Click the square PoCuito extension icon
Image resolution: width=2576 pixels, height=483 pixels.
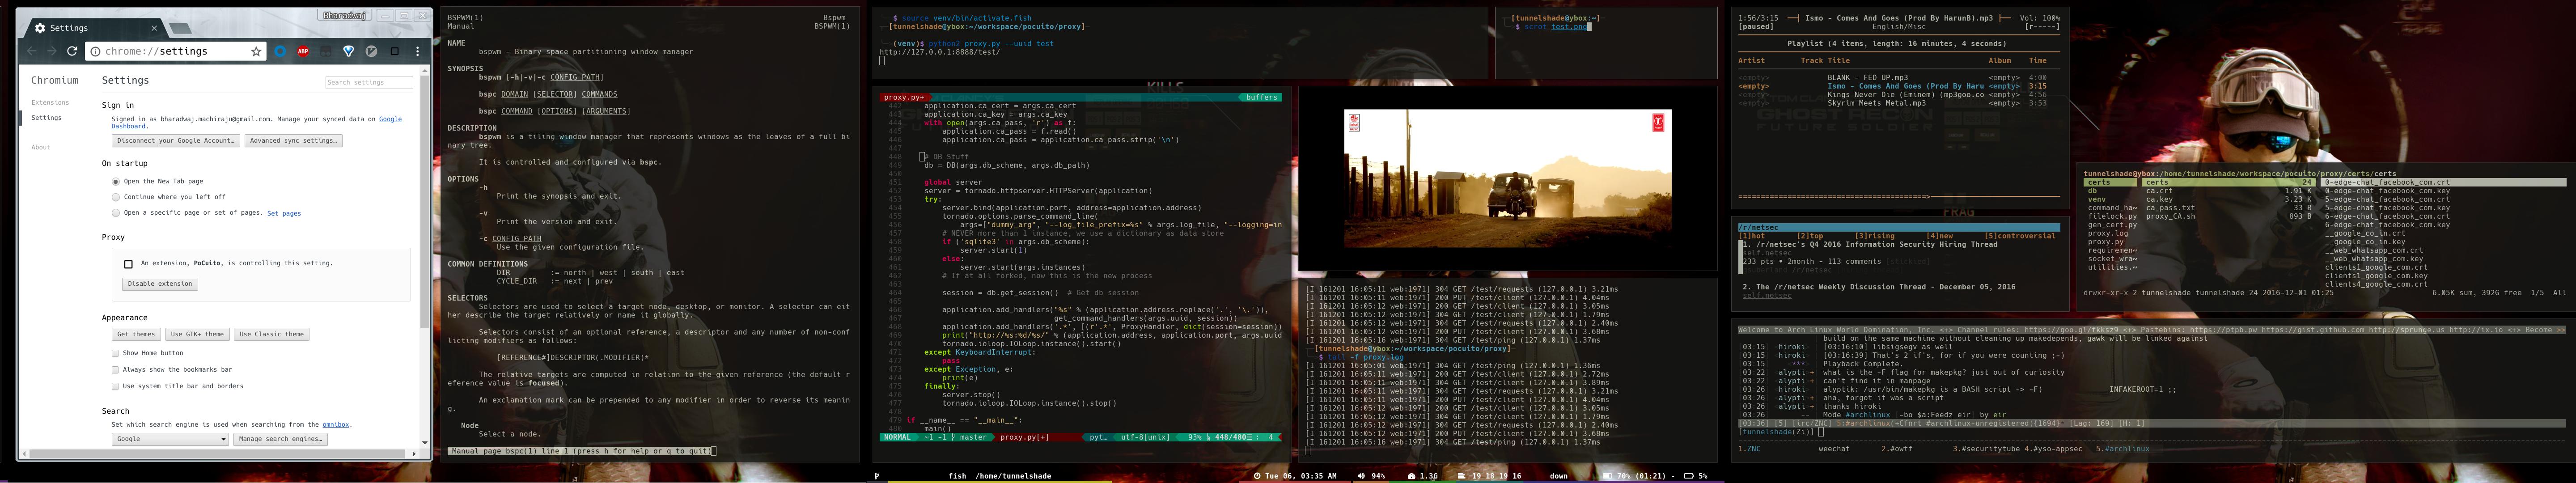(x=394, y=51)
